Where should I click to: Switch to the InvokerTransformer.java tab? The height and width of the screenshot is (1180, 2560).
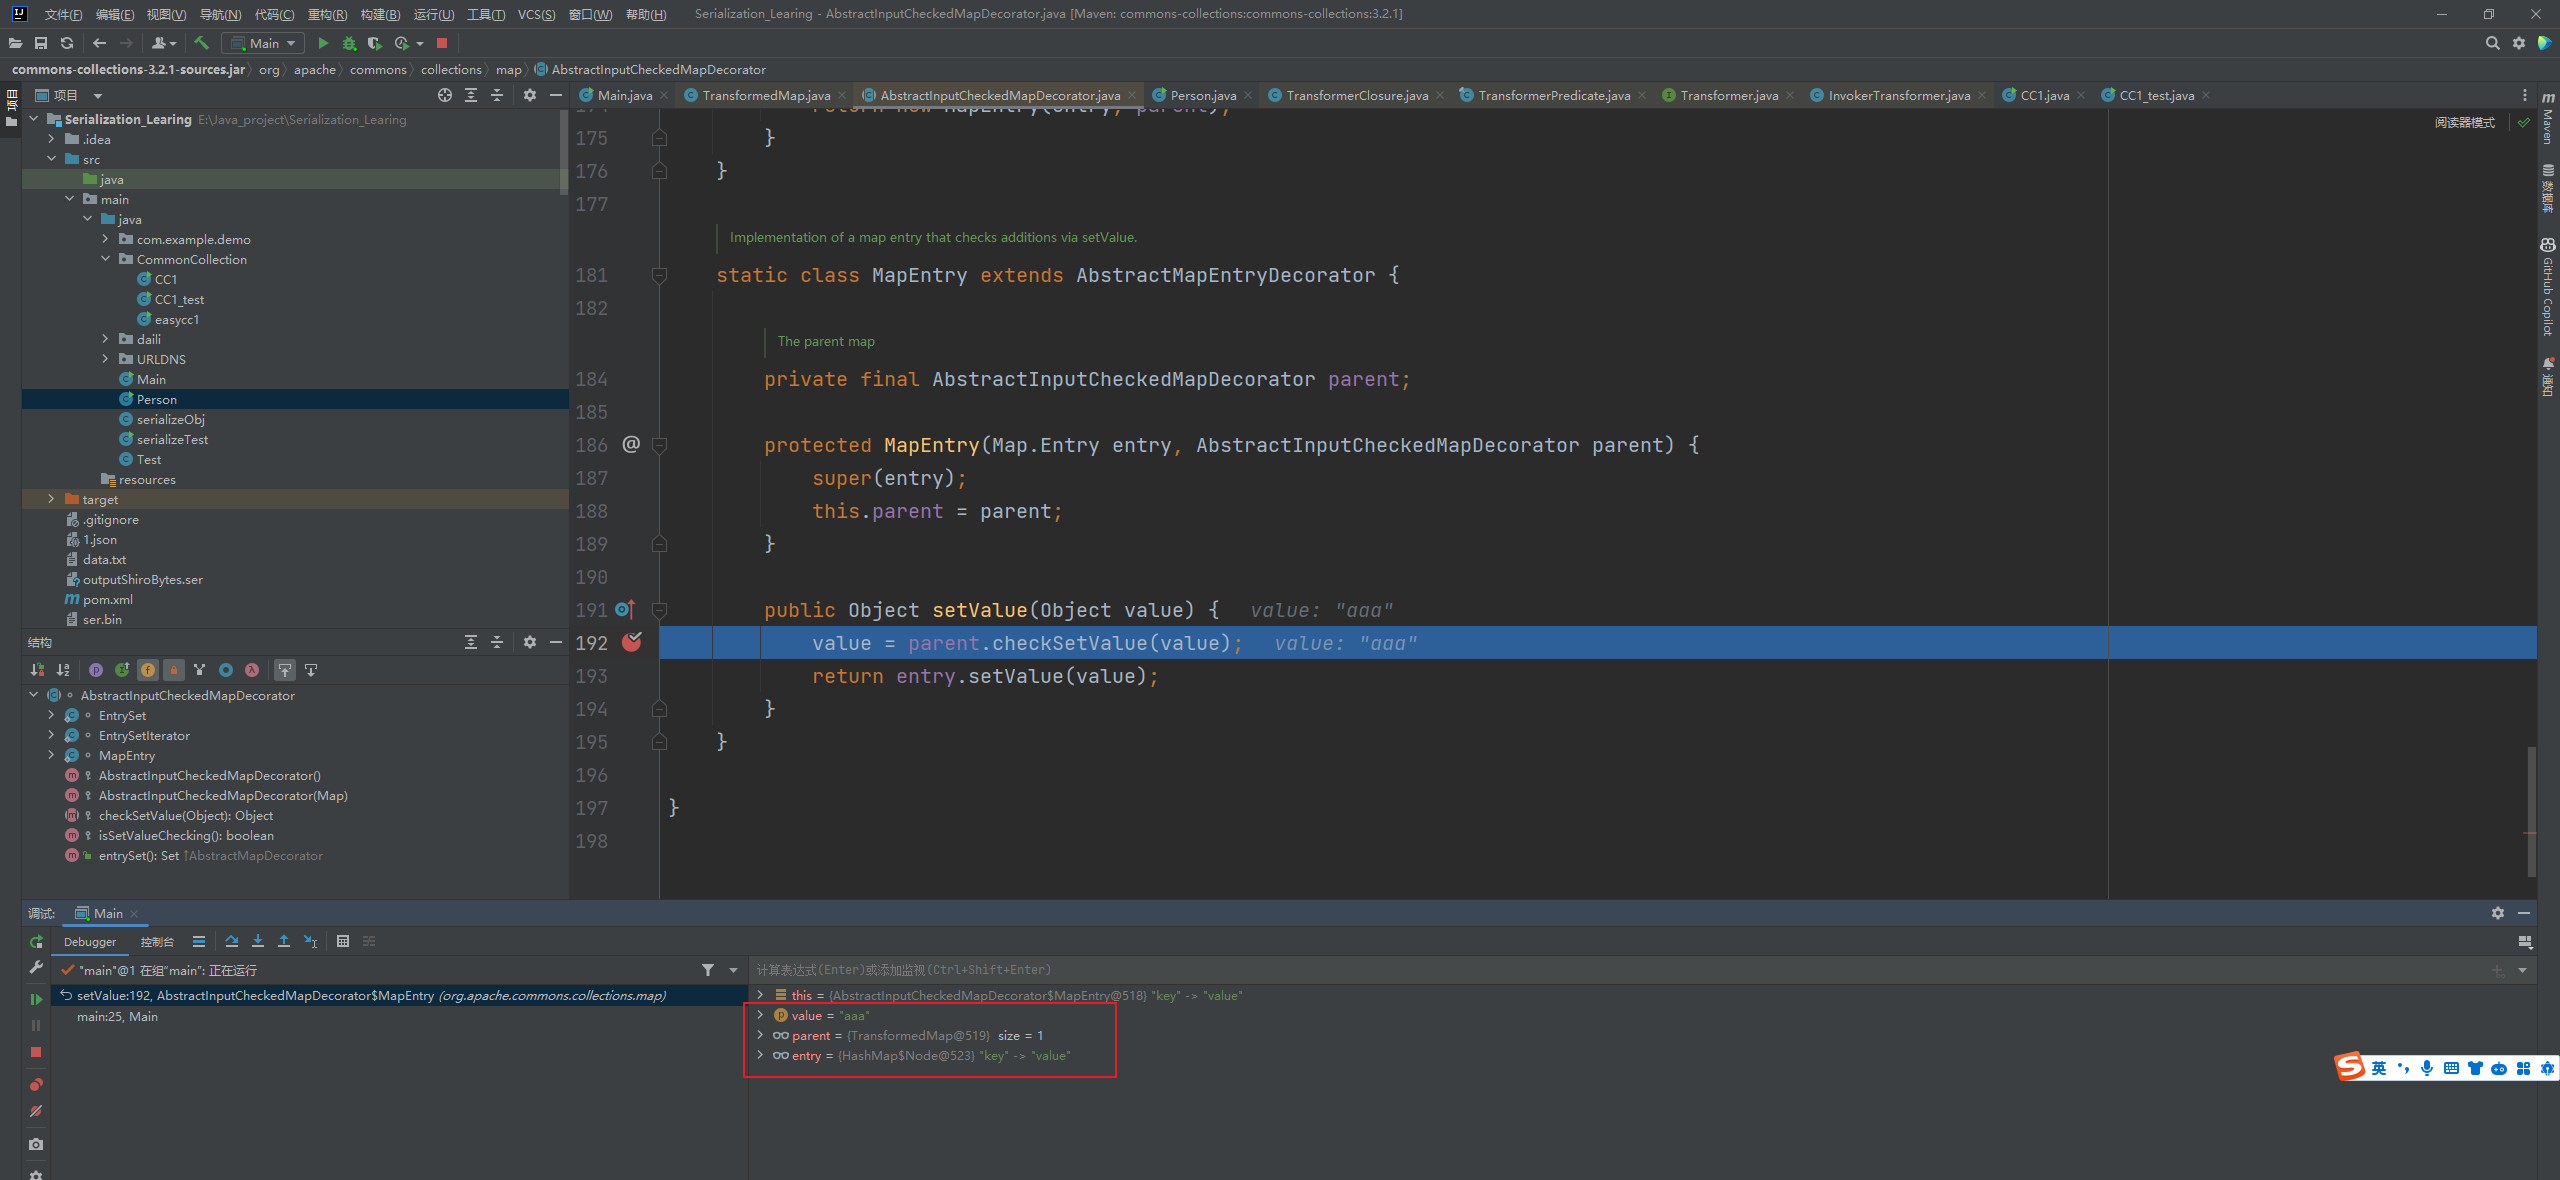(x=1899, y=95)
